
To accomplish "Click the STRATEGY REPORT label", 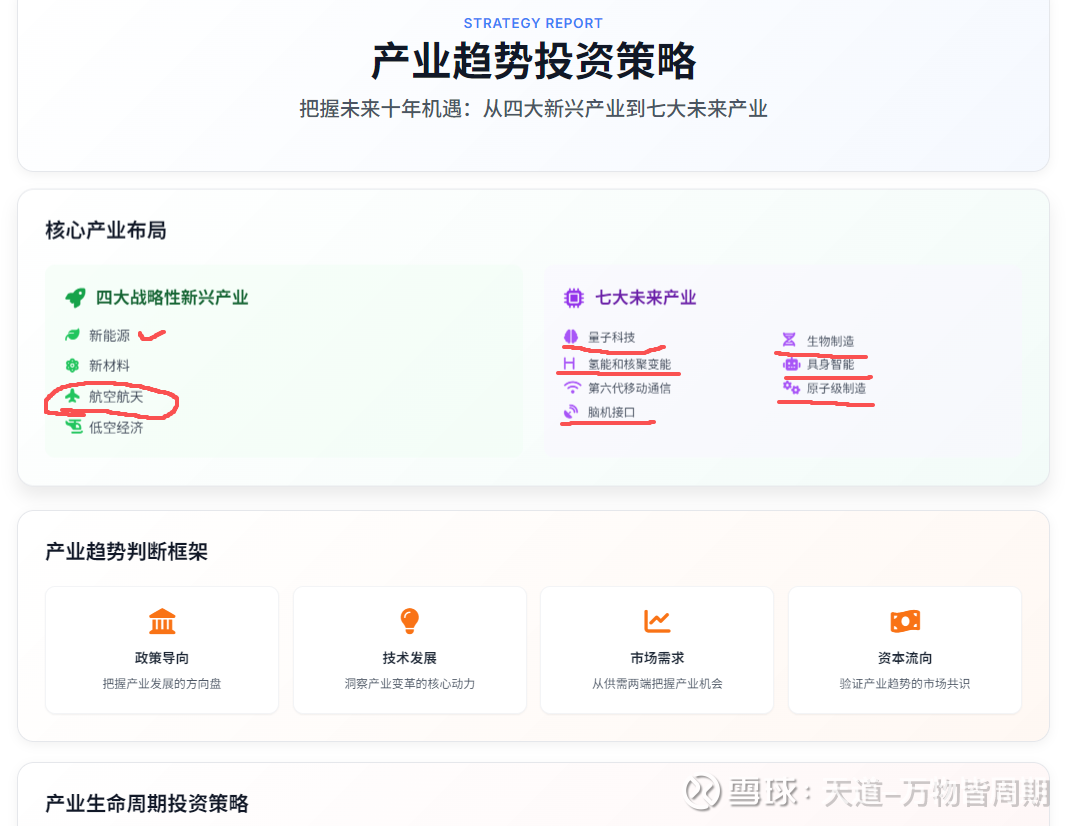I will 533,23.
